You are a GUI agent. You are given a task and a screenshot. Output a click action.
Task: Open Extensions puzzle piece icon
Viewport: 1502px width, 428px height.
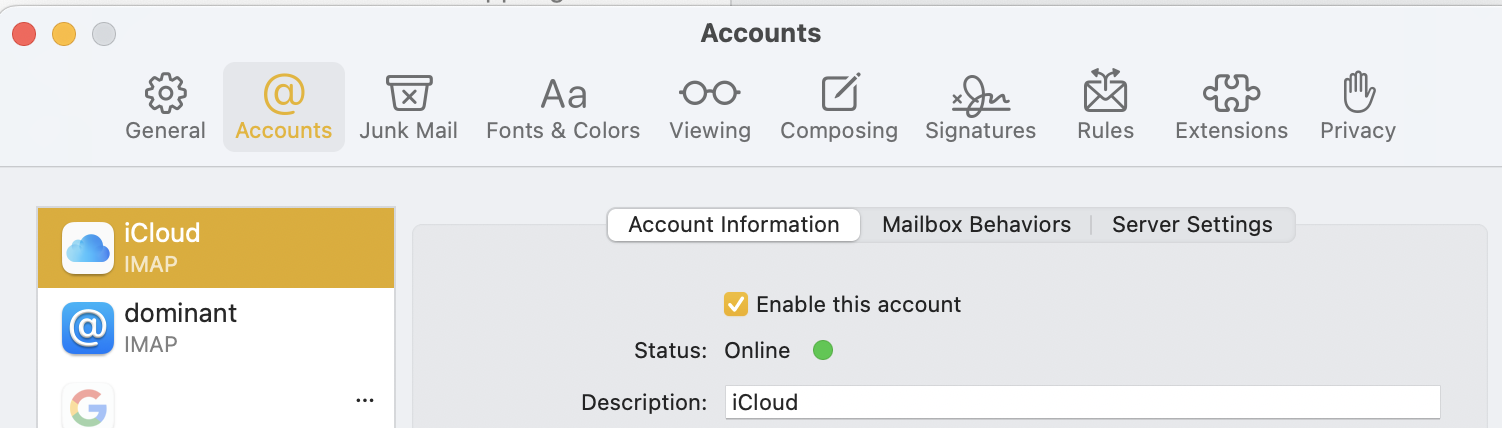[1231, 94]
